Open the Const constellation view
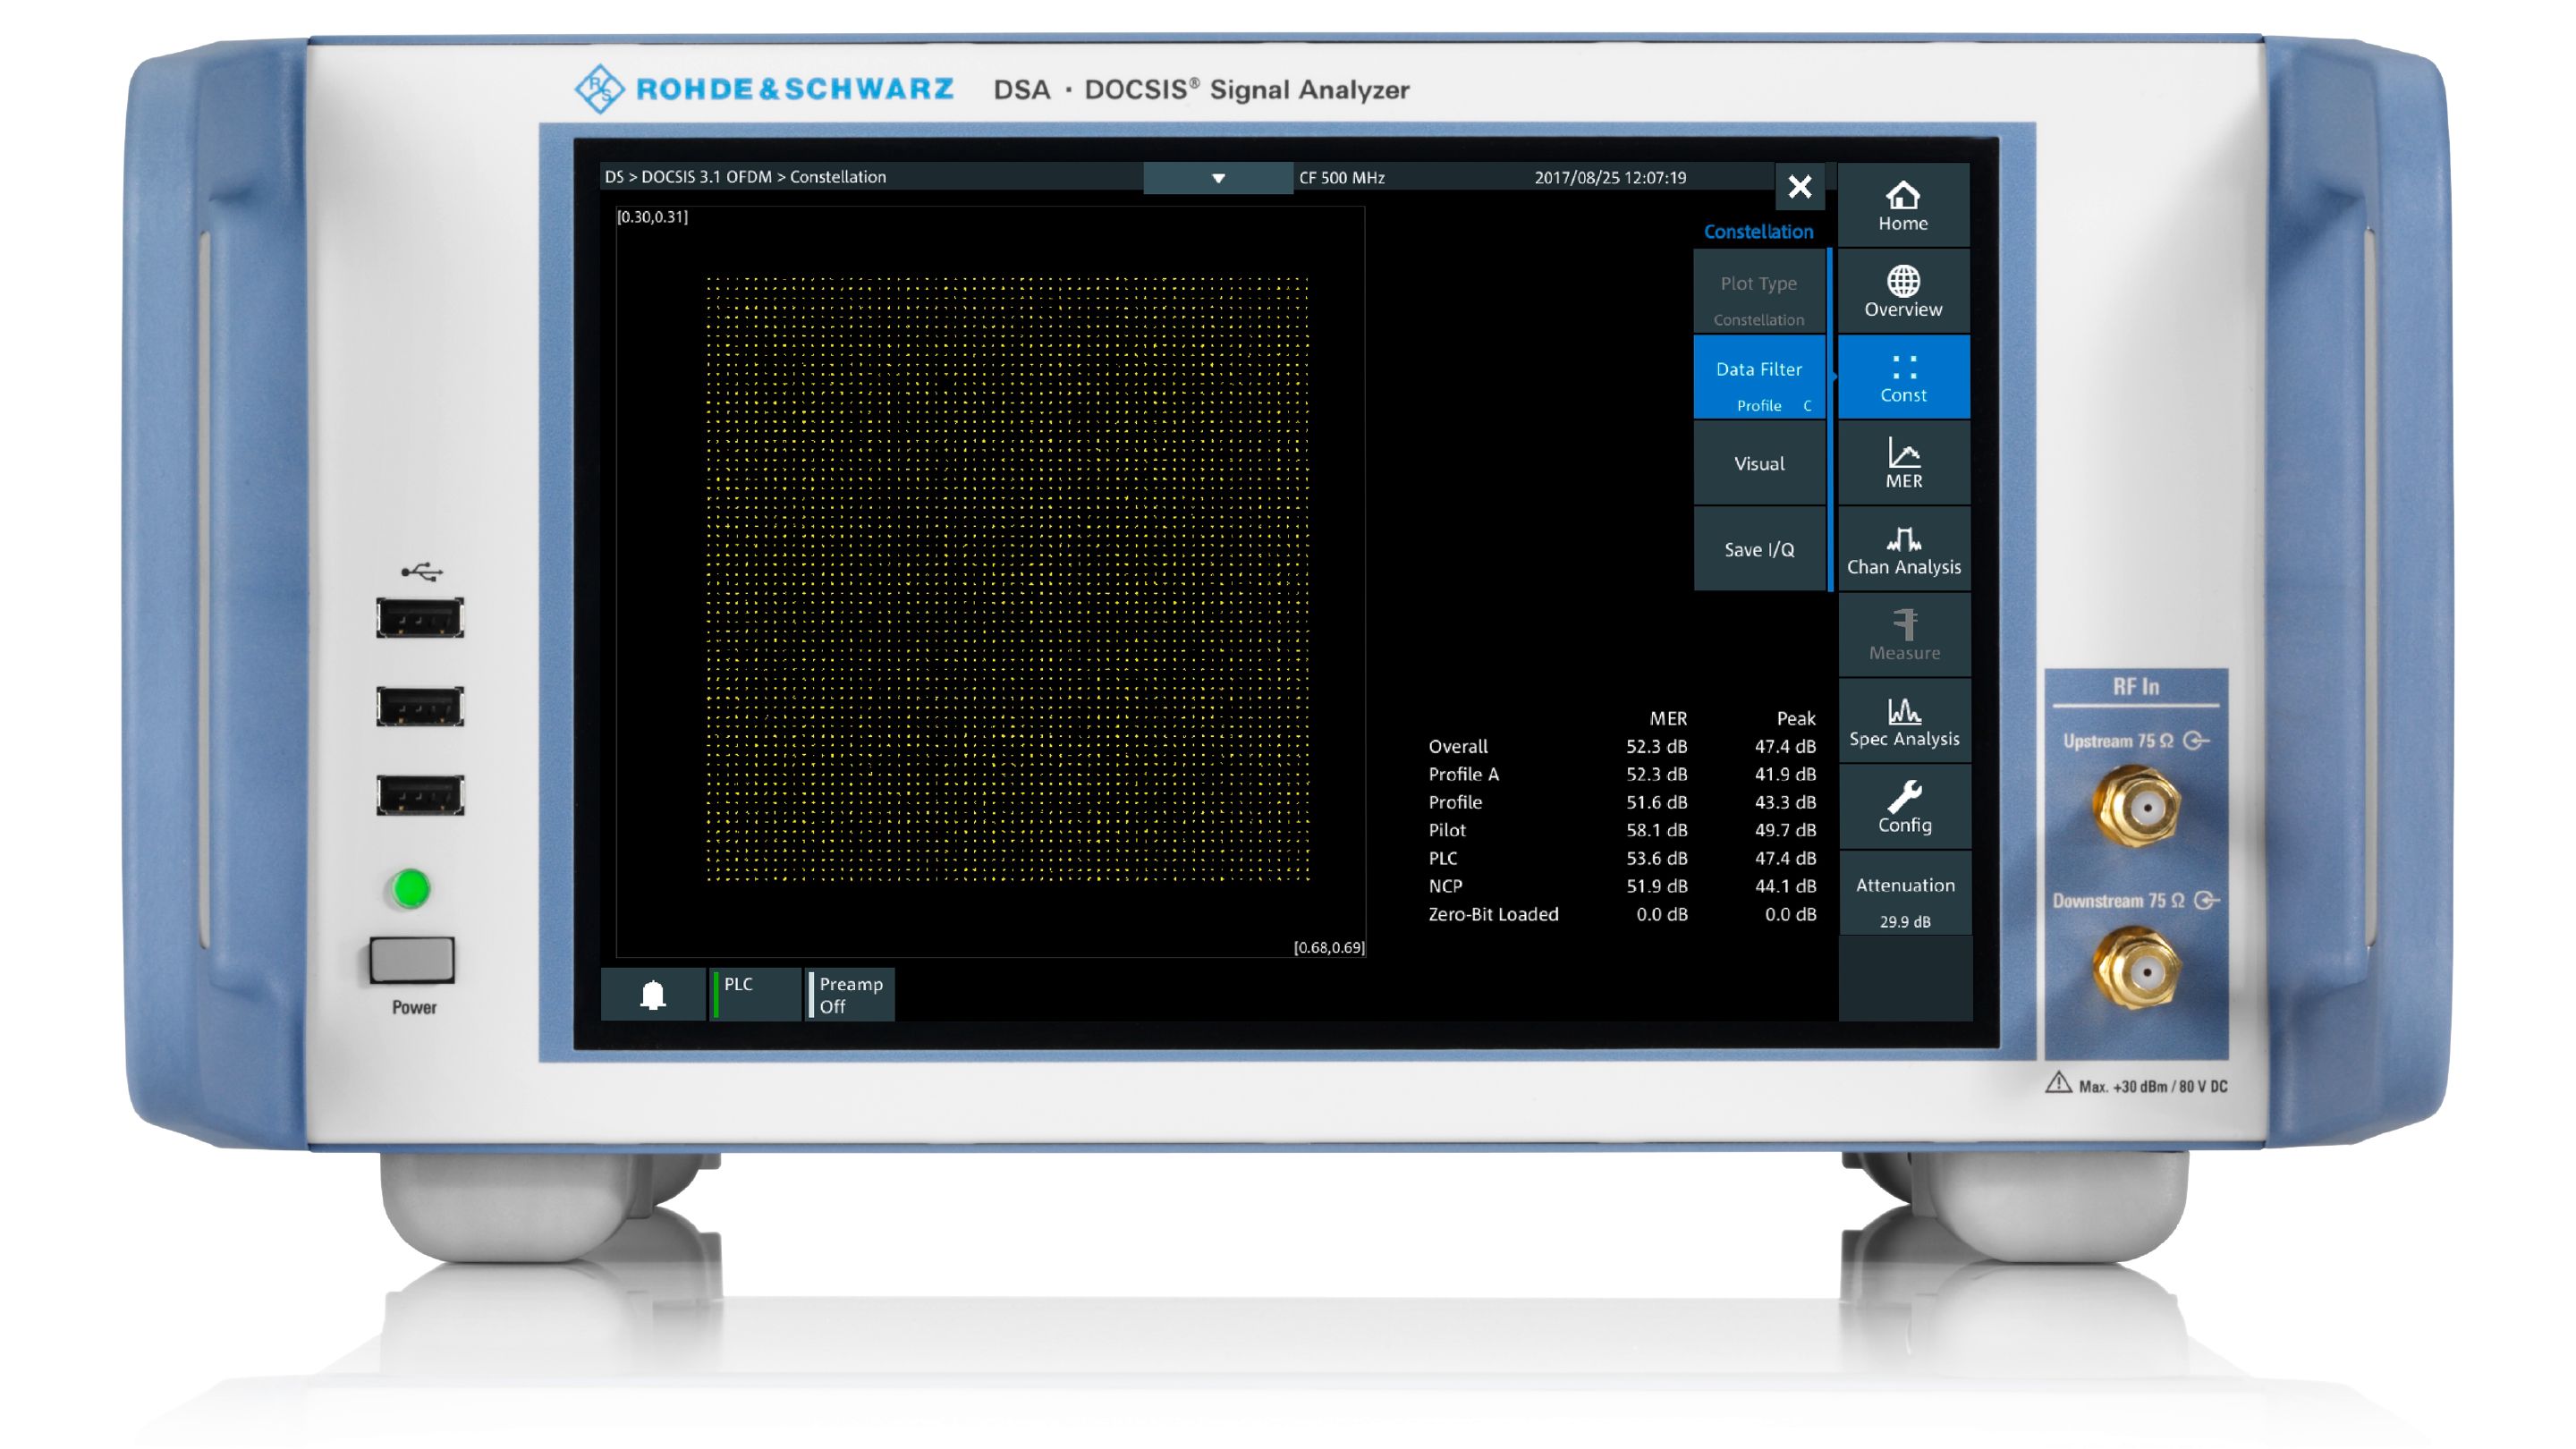The width and height of the screenshot is (2576, 1449). point(1903,376)
